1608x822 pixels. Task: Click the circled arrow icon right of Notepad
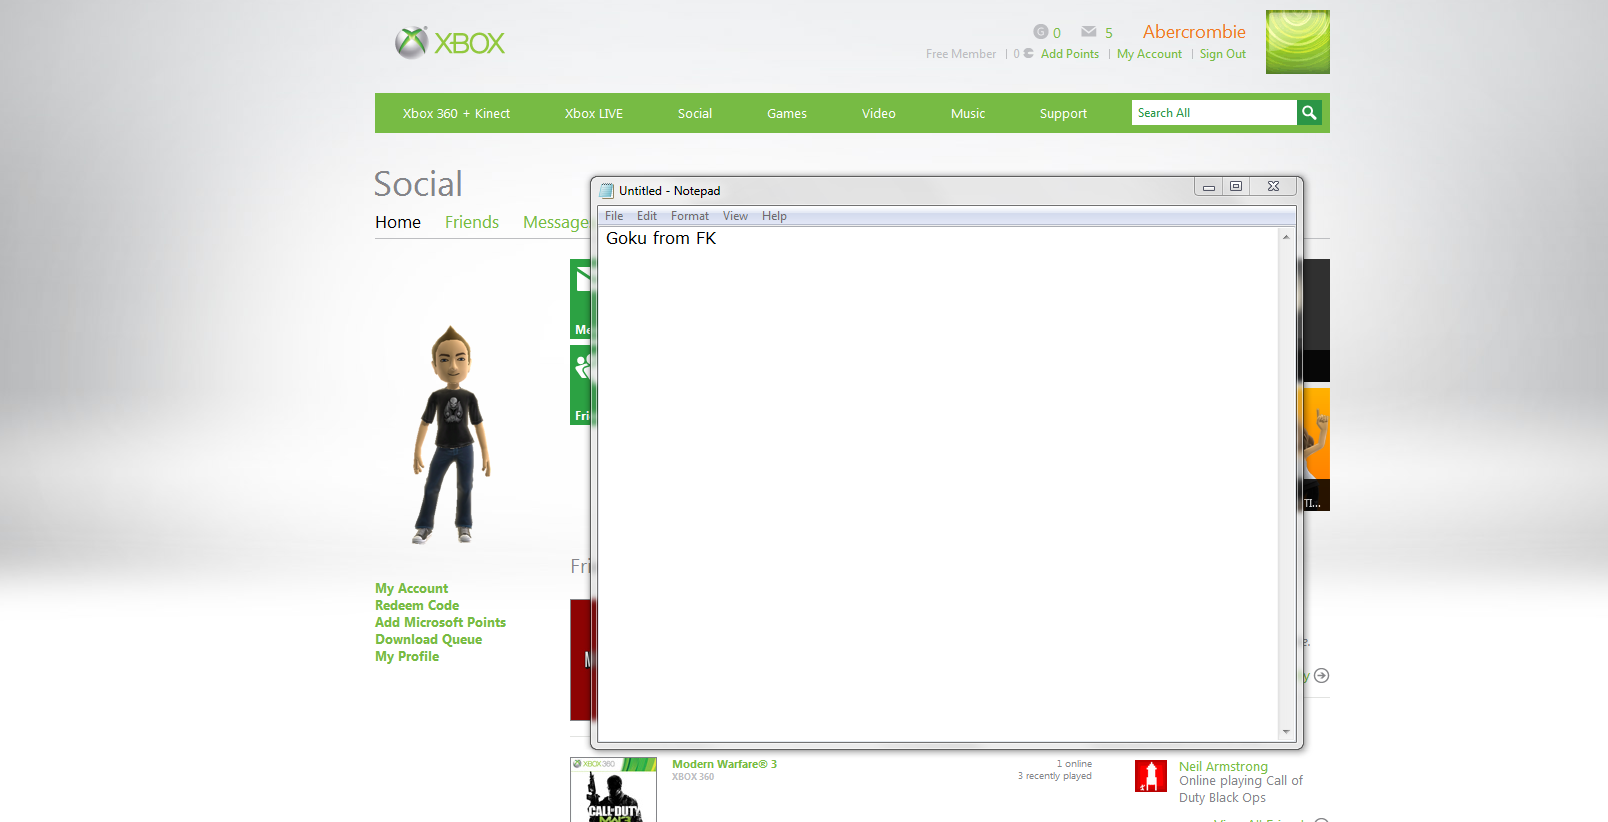[x=1321, y=676]
